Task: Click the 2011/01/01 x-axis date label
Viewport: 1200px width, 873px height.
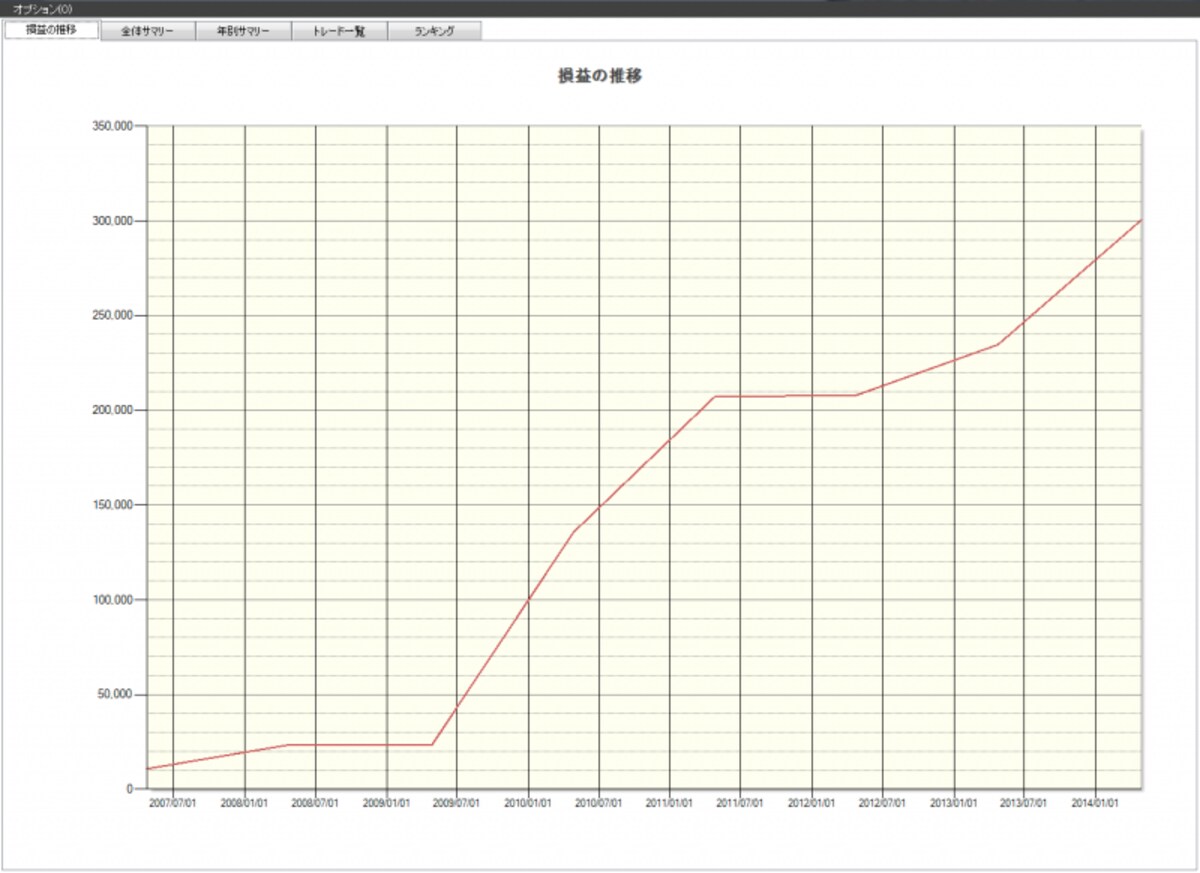Action: pyautogui.click(x=670, y=802)
